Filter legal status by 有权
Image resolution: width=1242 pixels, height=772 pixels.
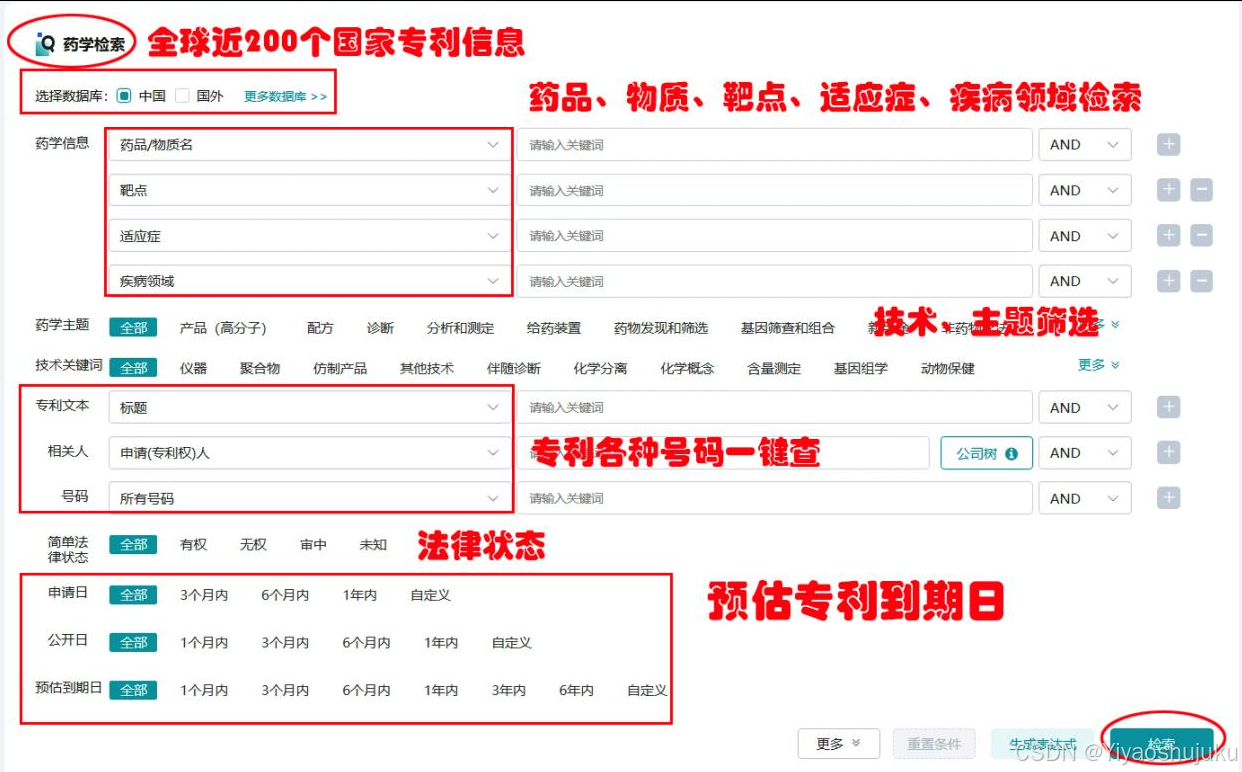193,545
